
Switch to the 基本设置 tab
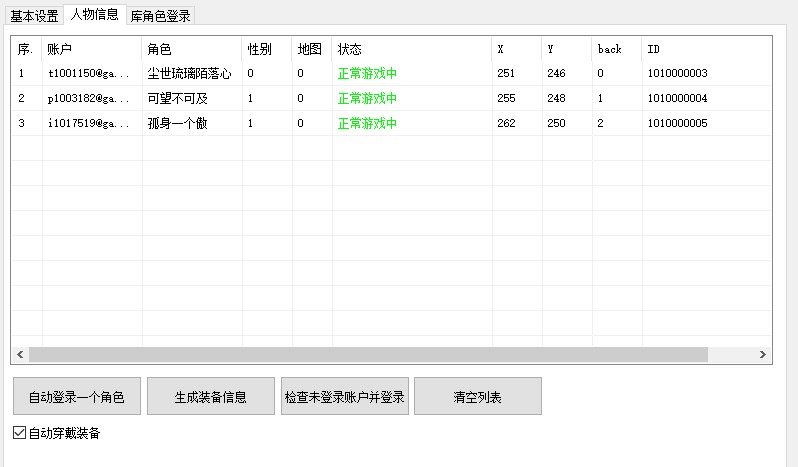click(x=34, y=16)
